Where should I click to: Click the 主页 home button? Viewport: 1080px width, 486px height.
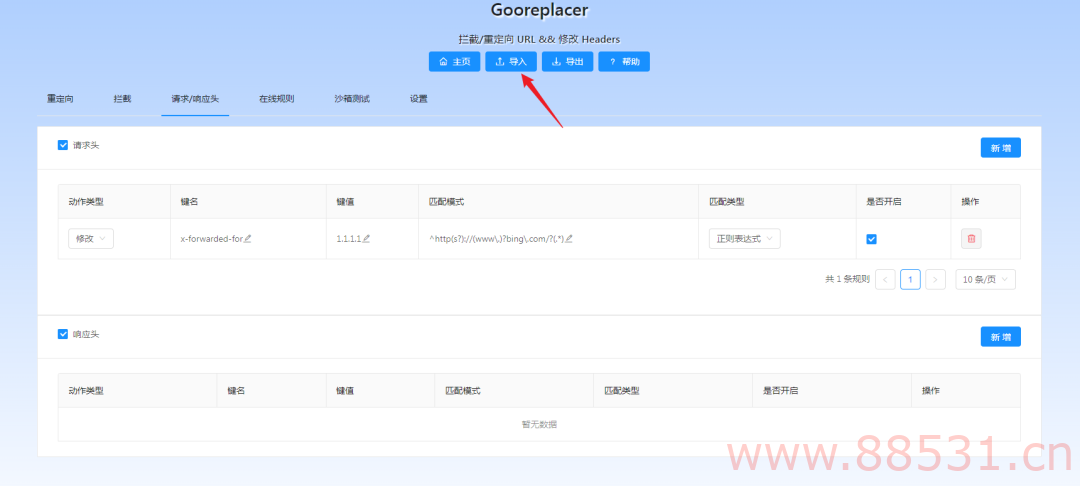coord(455,61)
